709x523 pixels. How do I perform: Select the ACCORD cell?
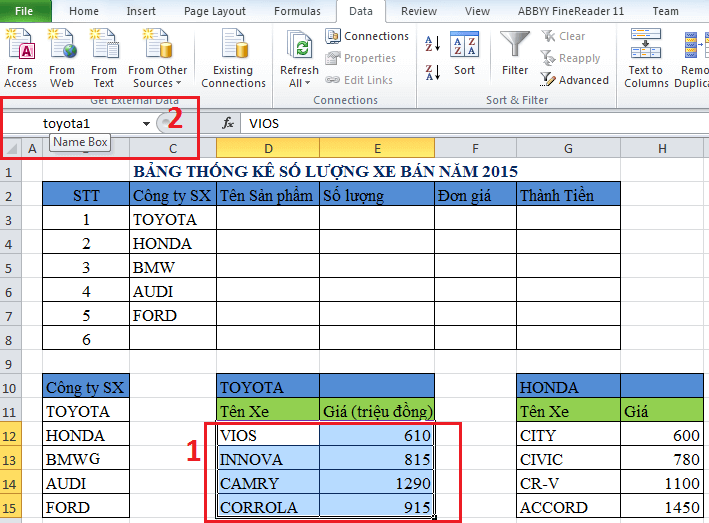click(x=568, y=507)
